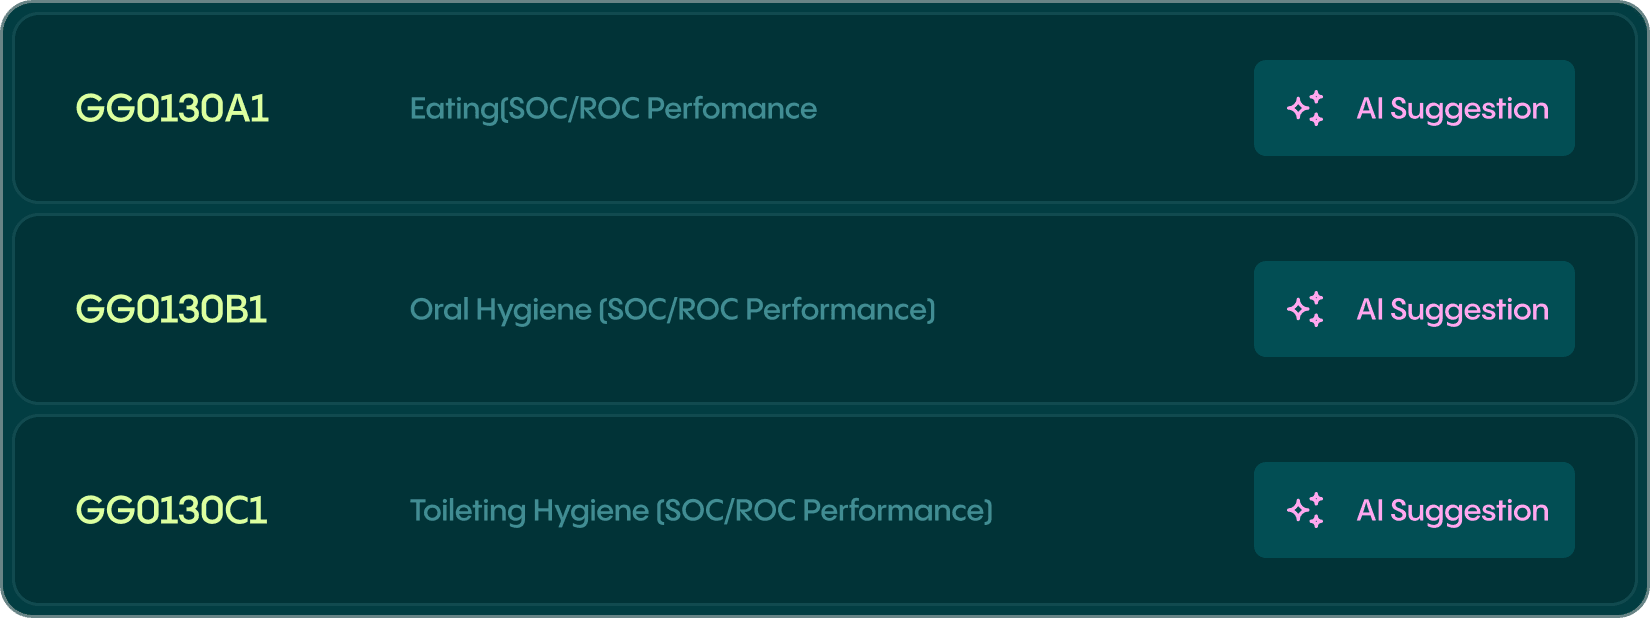Click the Toileting Hygiene (SOC/ROC Performance) description

701,510
